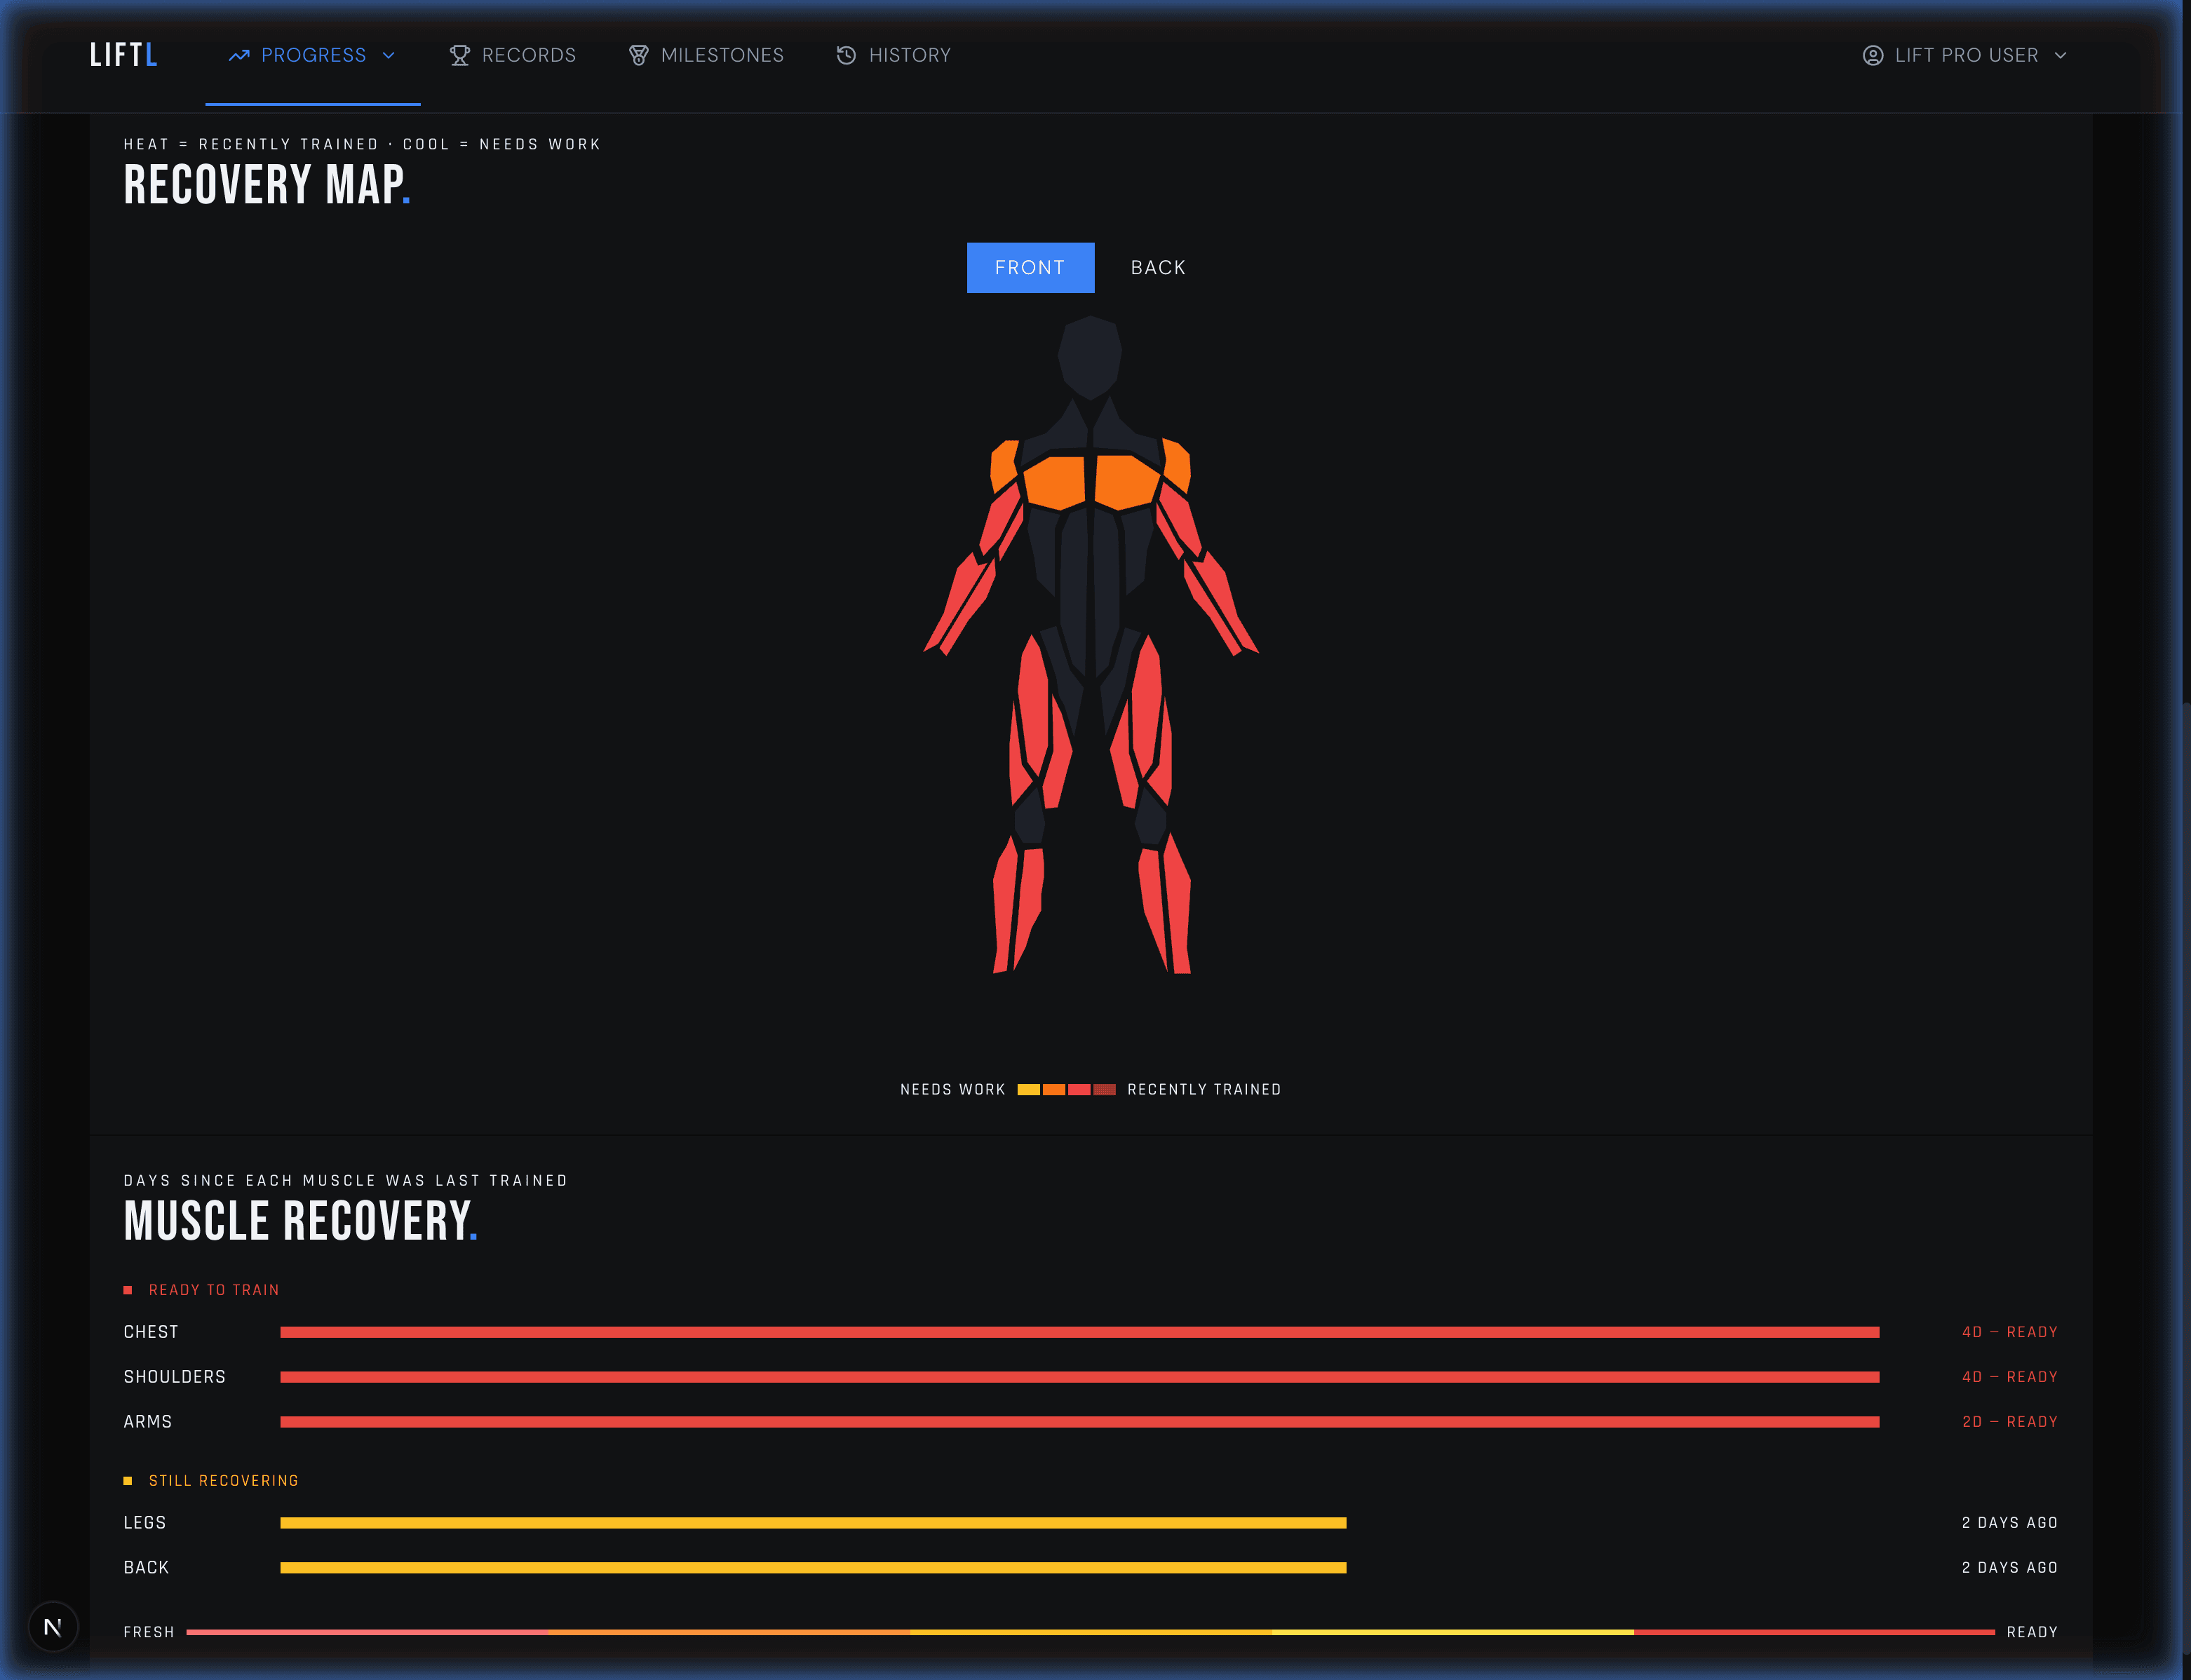Click the History clock icon
Screen dimensions: 2191x1680
coord(846,56)
